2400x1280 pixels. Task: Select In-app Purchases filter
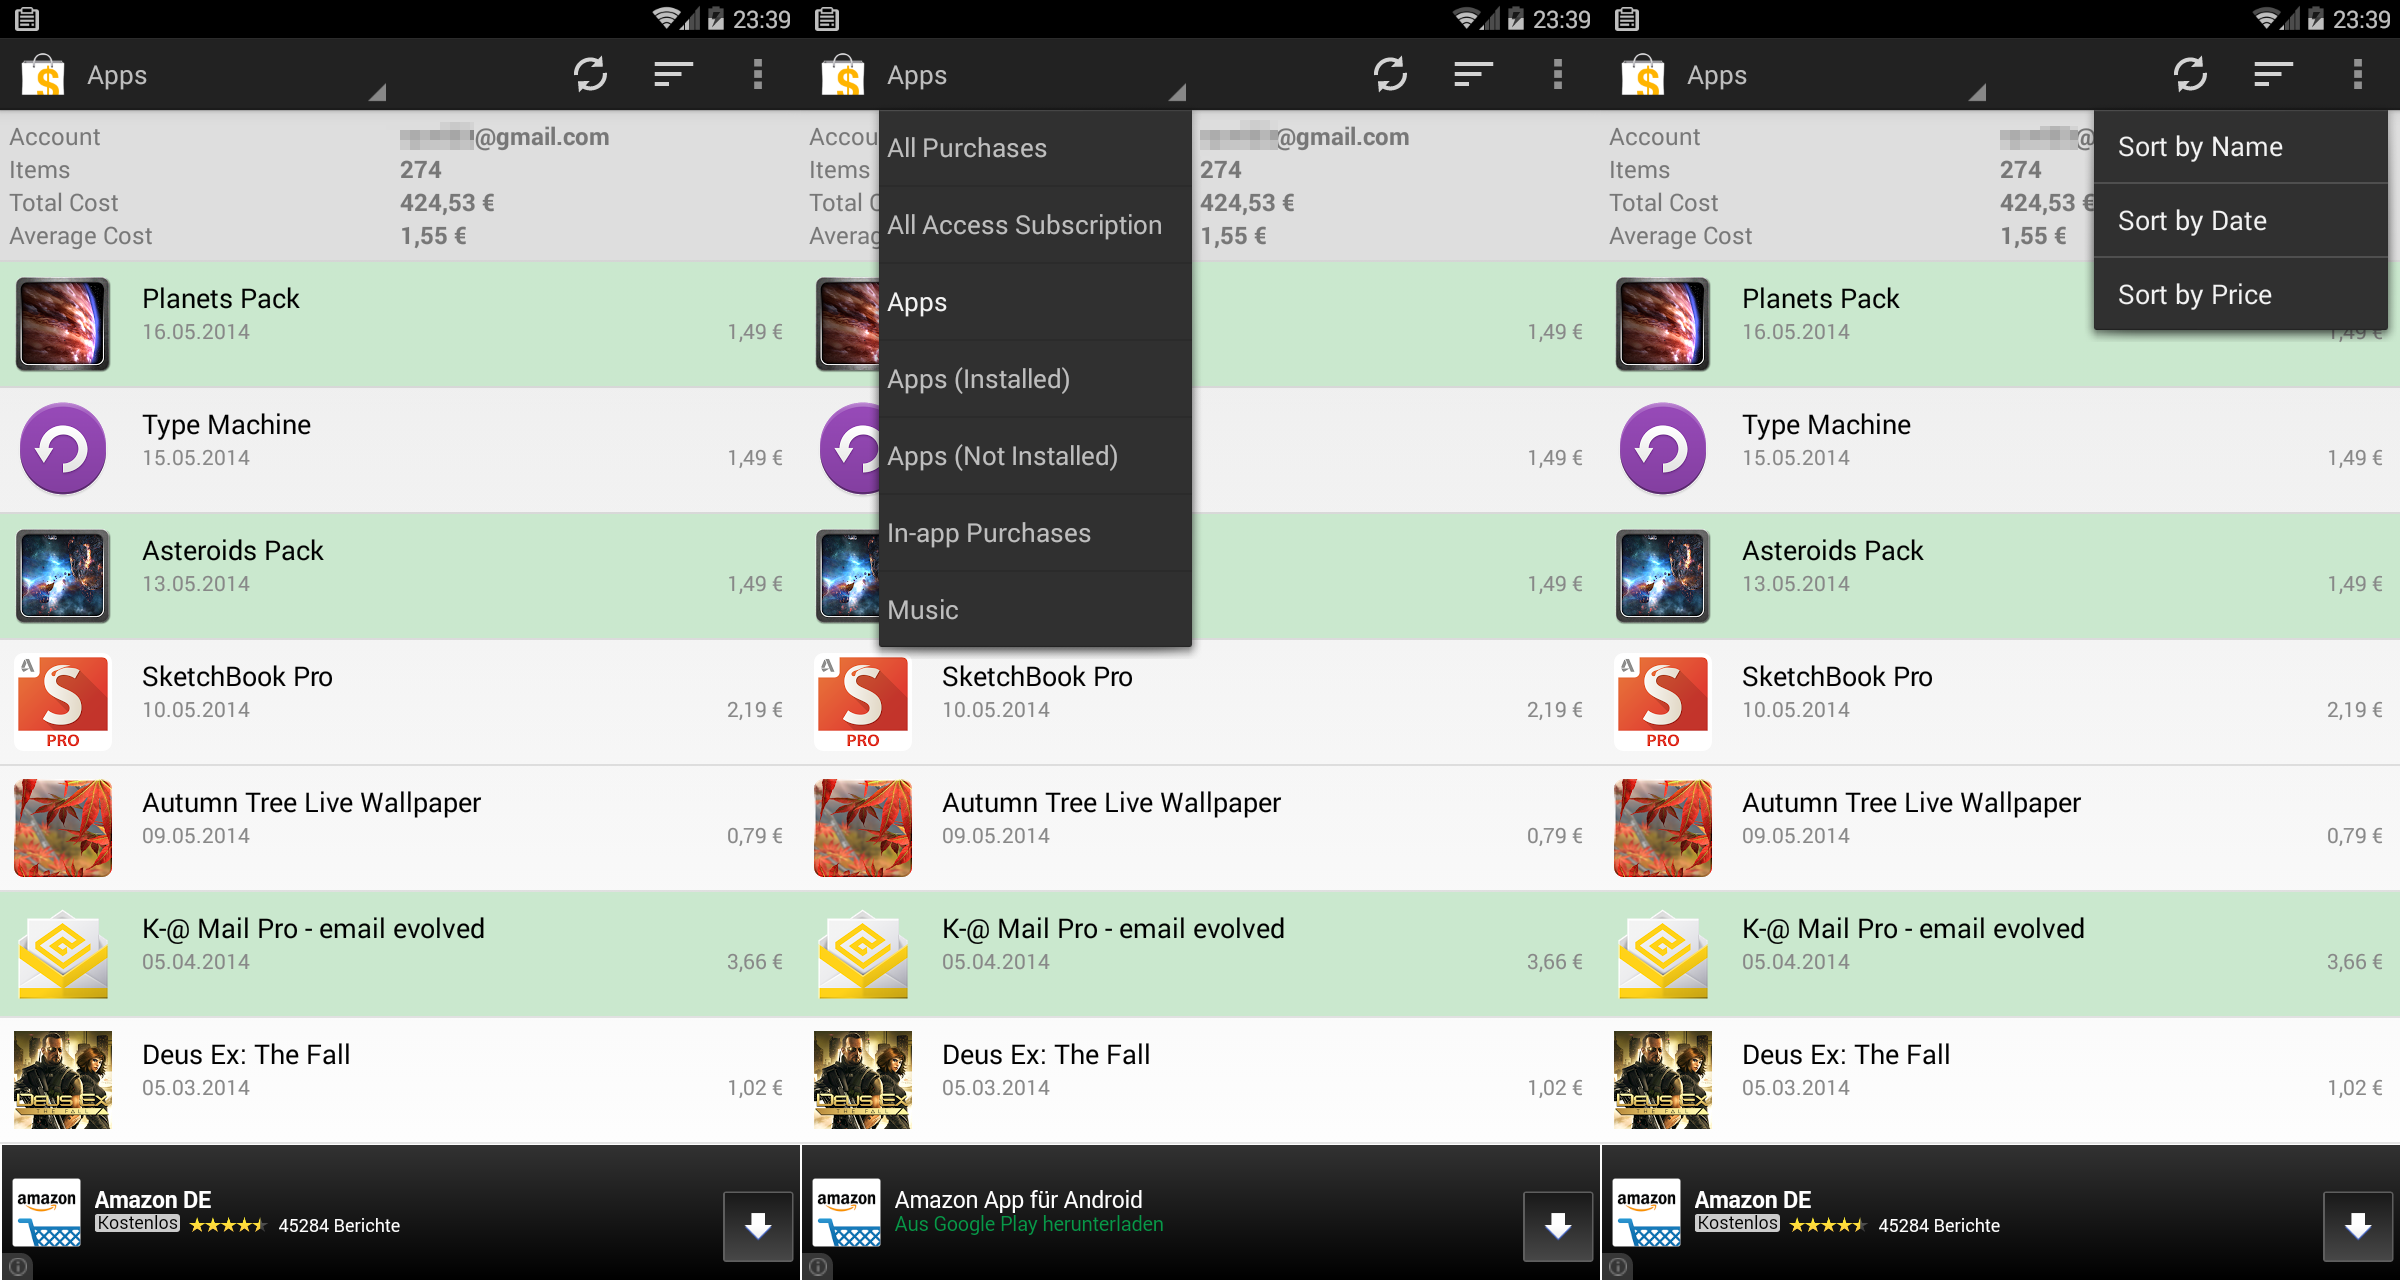(x=1035, y=533)
